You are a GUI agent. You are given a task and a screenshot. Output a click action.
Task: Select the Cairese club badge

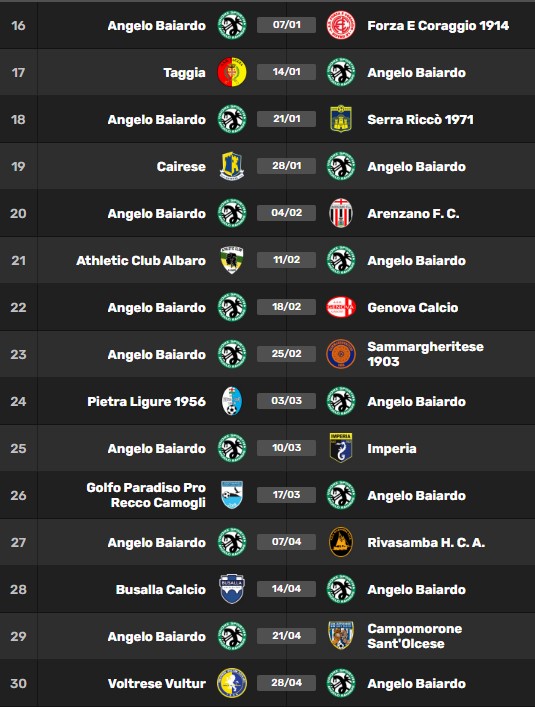tap(232, 166)
